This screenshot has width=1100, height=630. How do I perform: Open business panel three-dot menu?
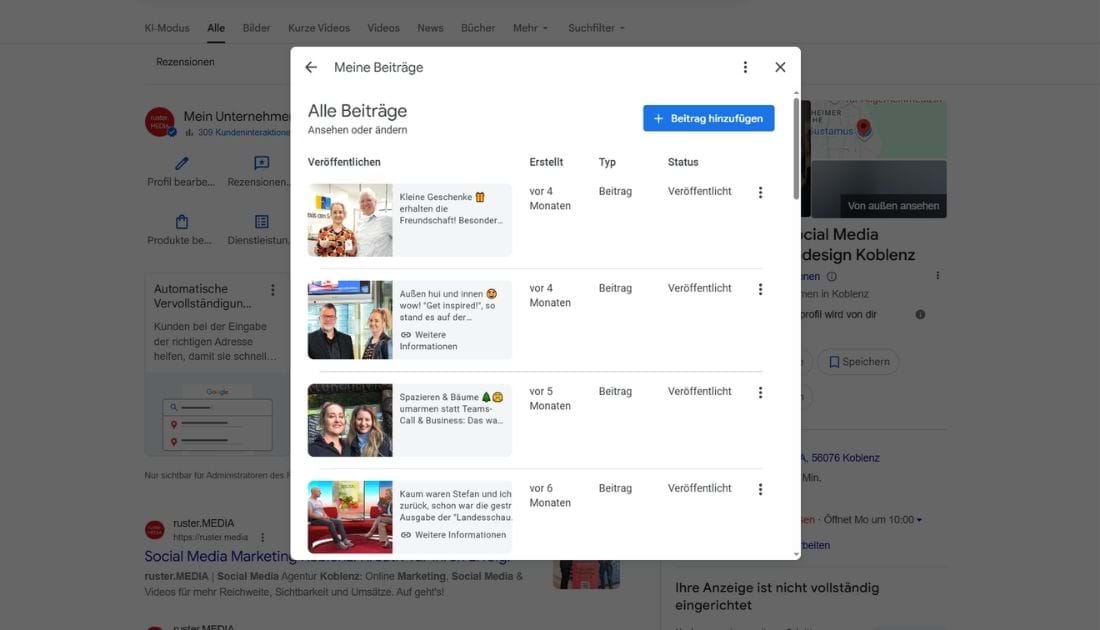click(x=937, y=276)
